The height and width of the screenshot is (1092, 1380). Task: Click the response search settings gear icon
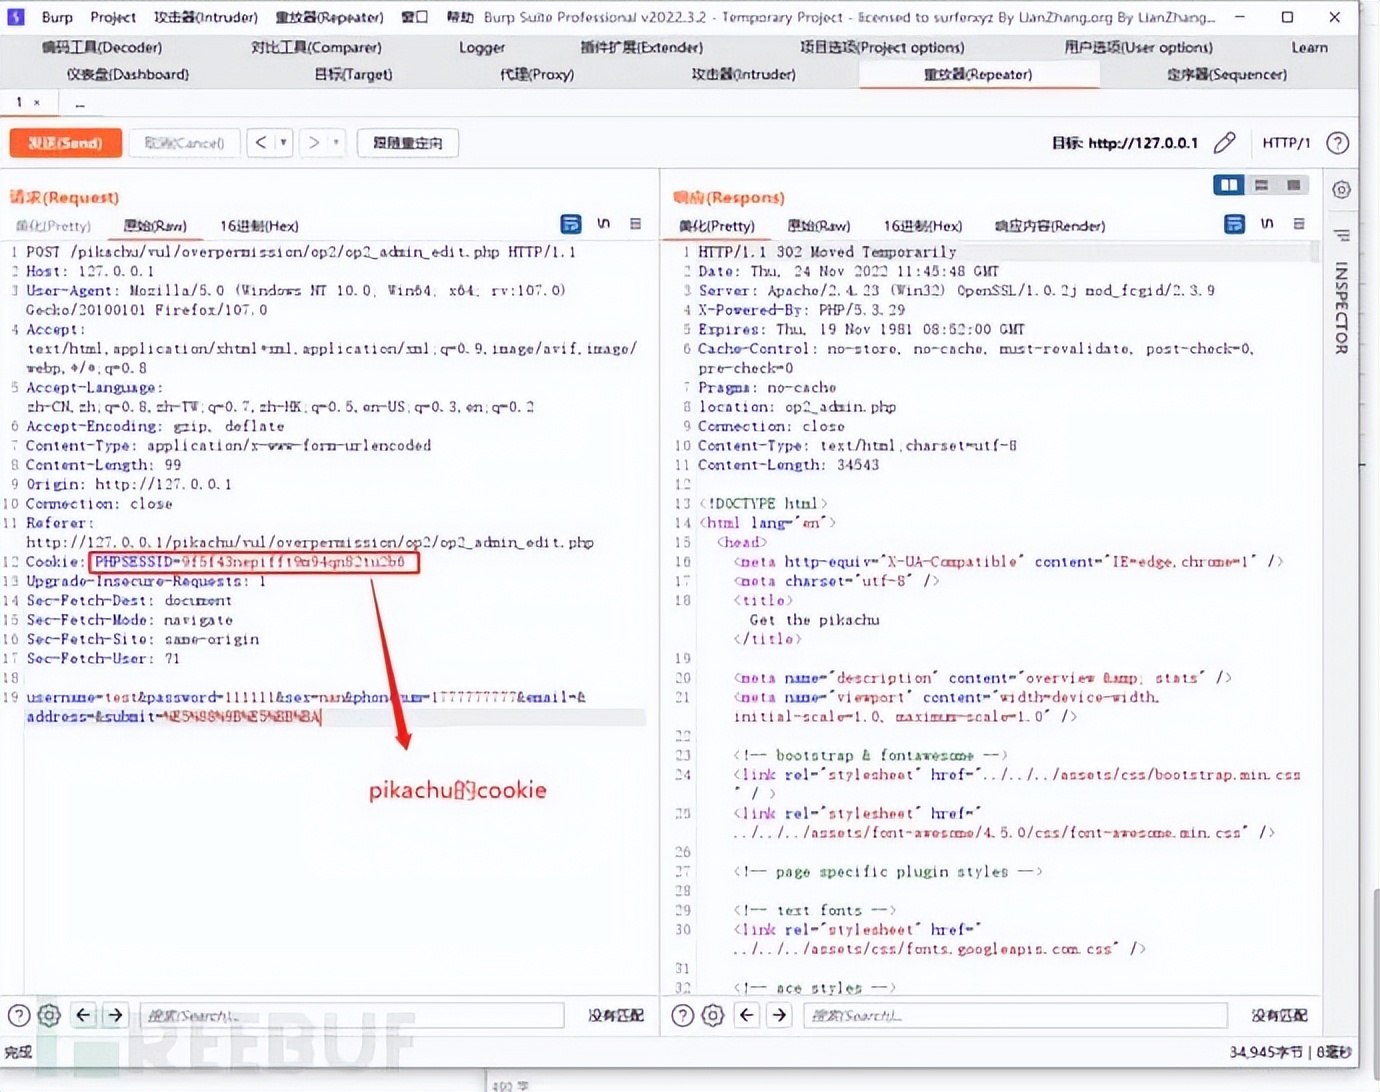(713, 1015)
